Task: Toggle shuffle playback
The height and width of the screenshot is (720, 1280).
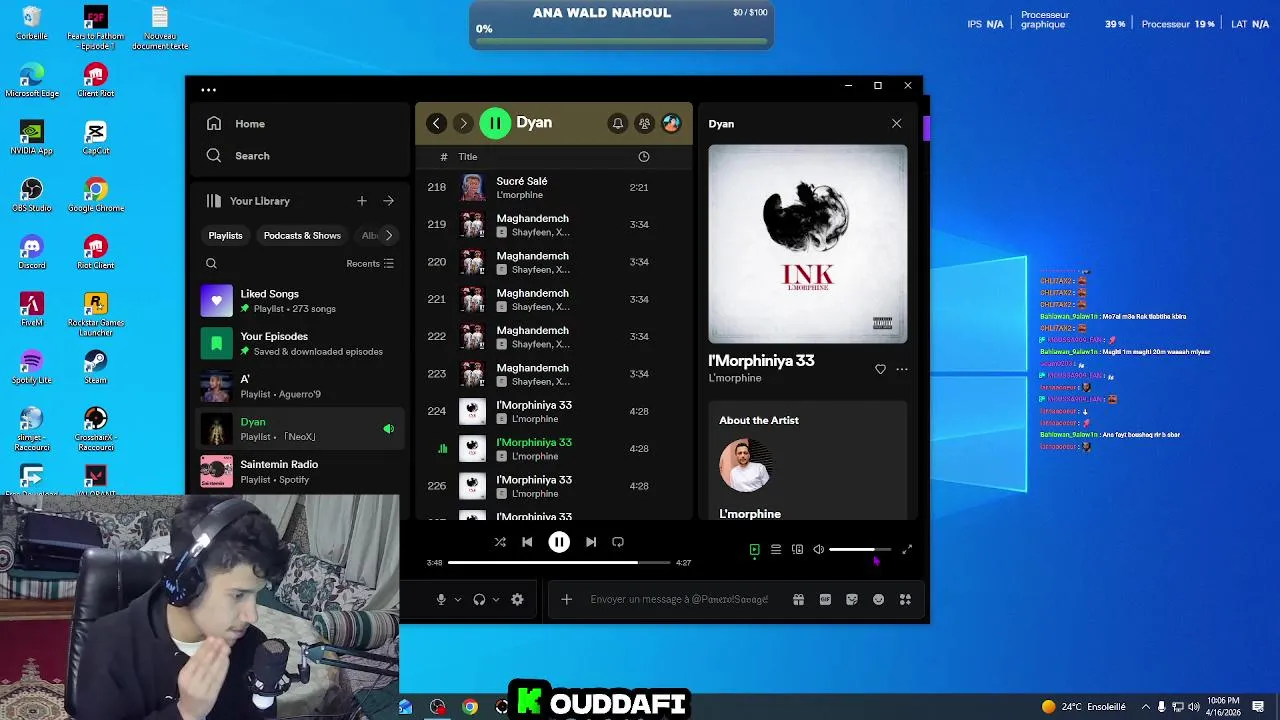Action: click(x=500, y=542)
